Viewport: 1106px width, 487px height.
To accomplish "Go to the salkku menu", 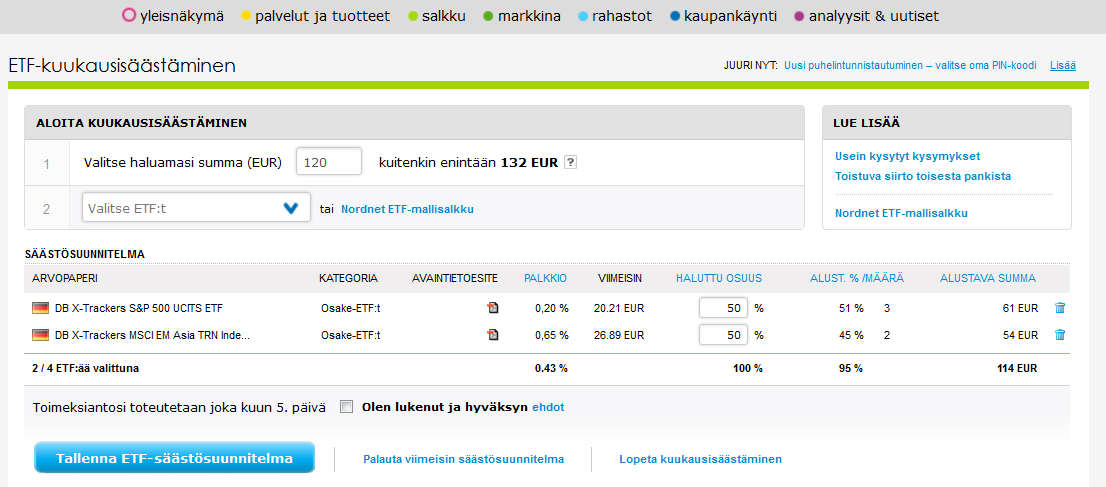I will (437, 16).
